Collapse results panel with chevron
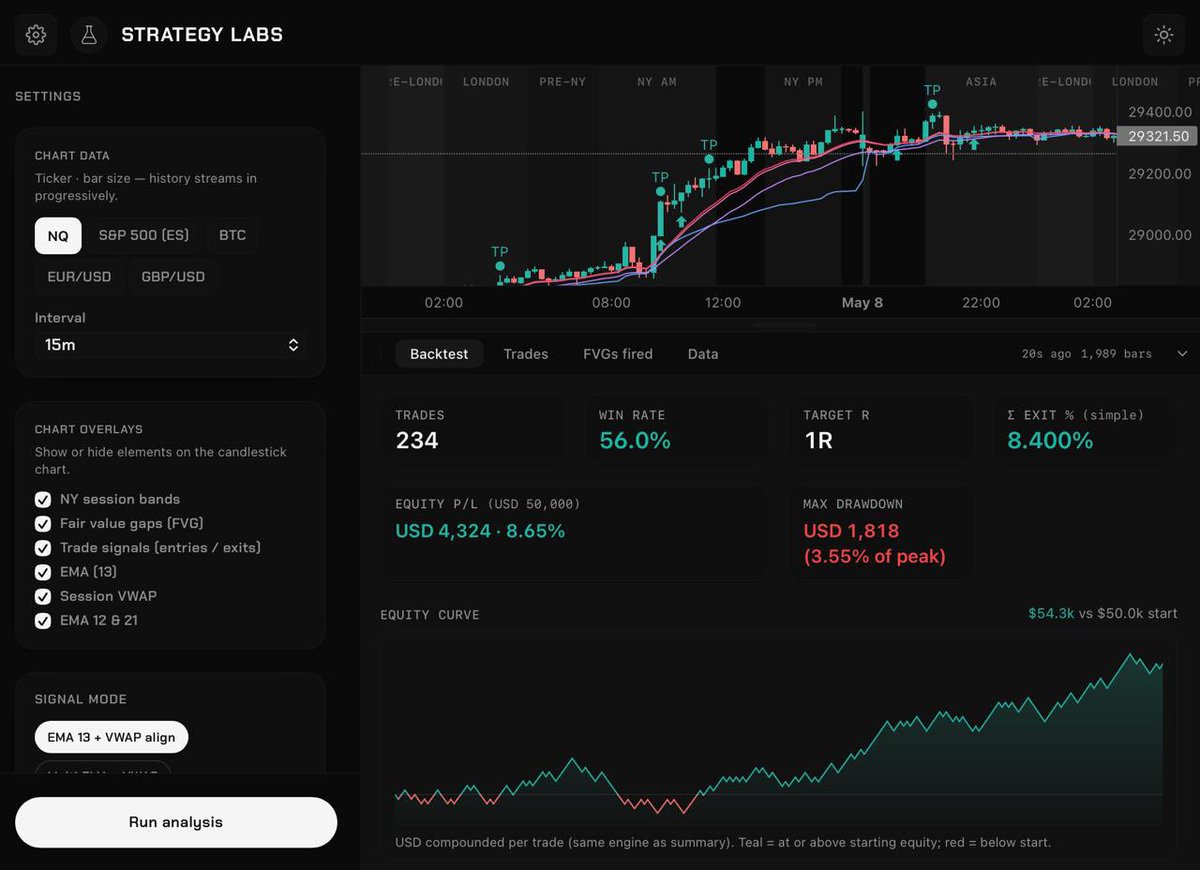Screen dimensions: 1200x870 [x=1182, y=354]
